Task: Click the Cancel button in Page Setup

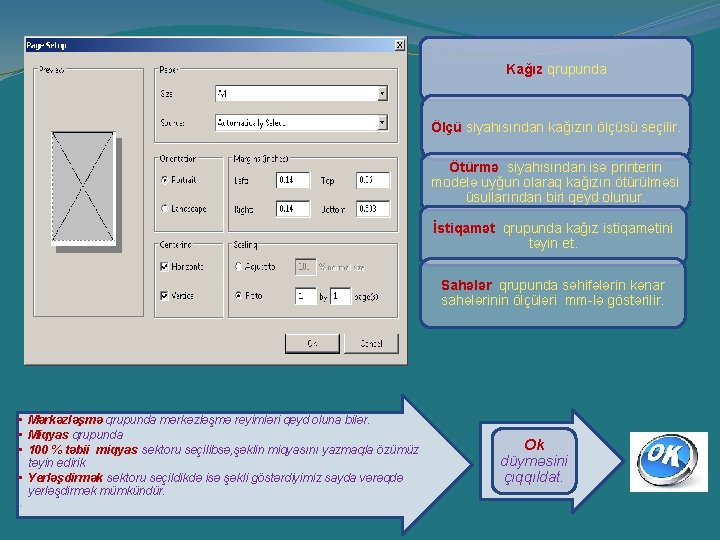Action: tap(371, 343)
